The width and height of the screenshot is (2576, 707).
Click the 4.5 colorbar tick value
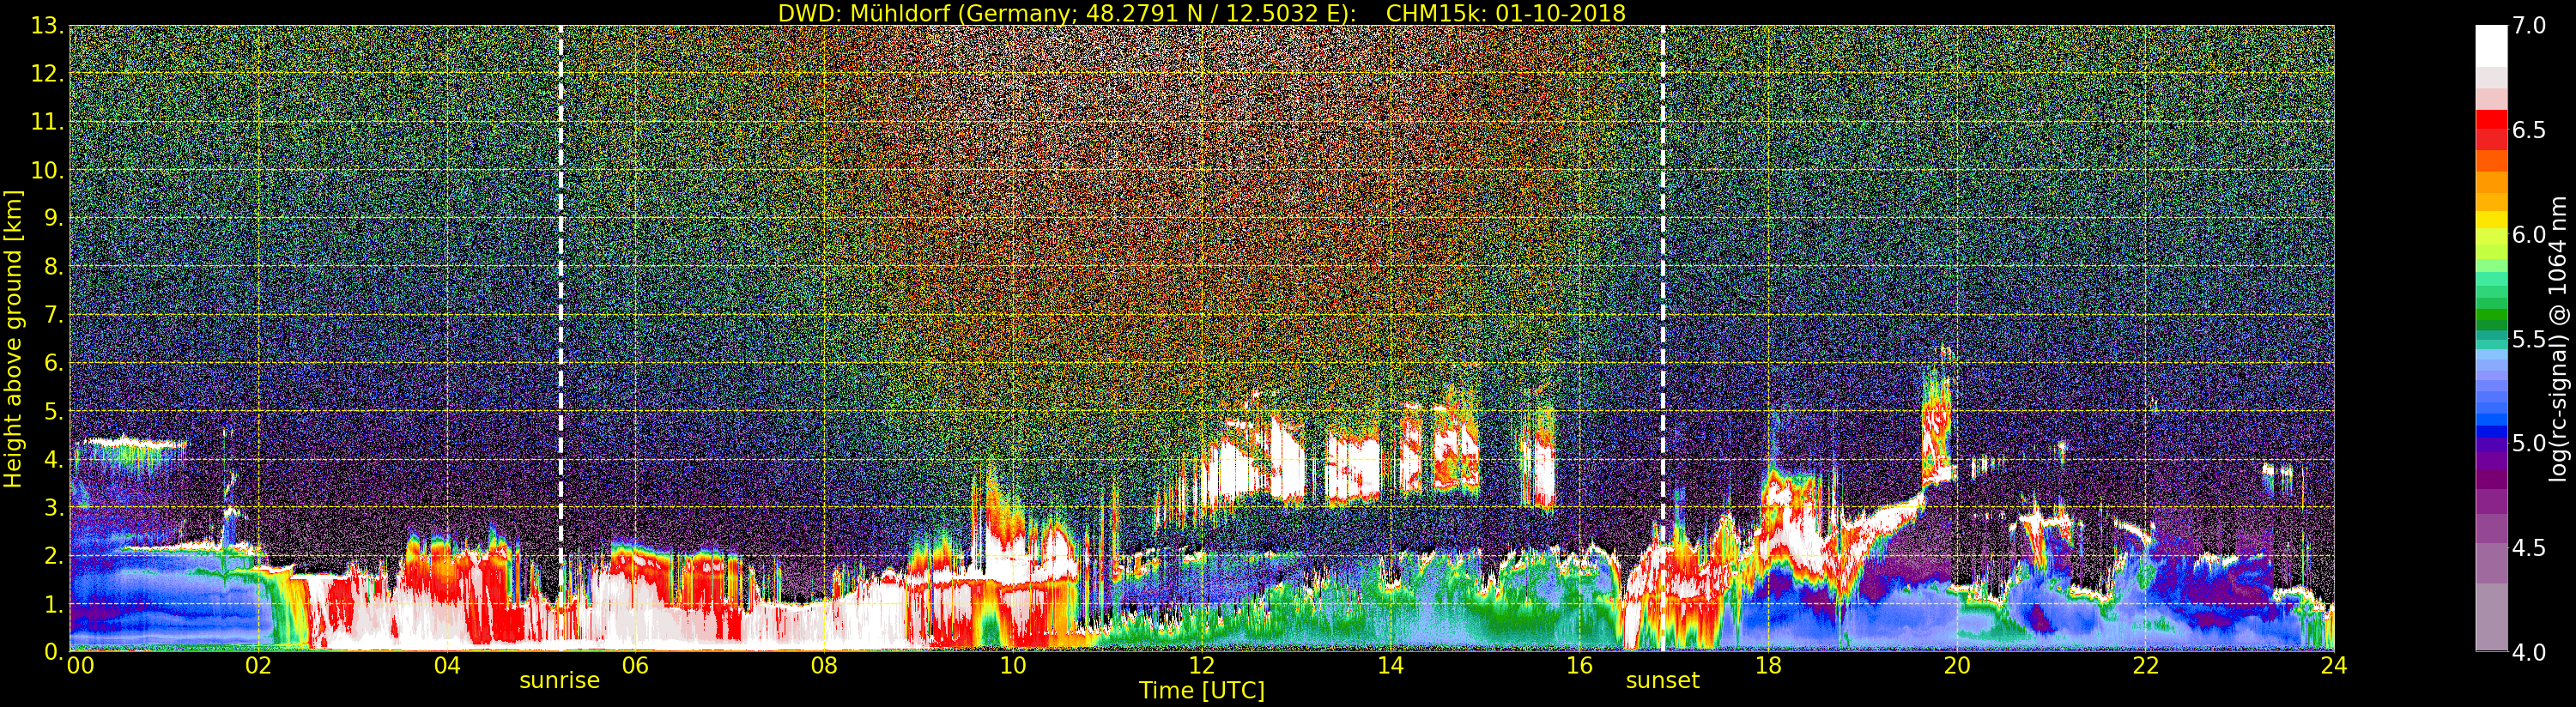[2529, 548]
